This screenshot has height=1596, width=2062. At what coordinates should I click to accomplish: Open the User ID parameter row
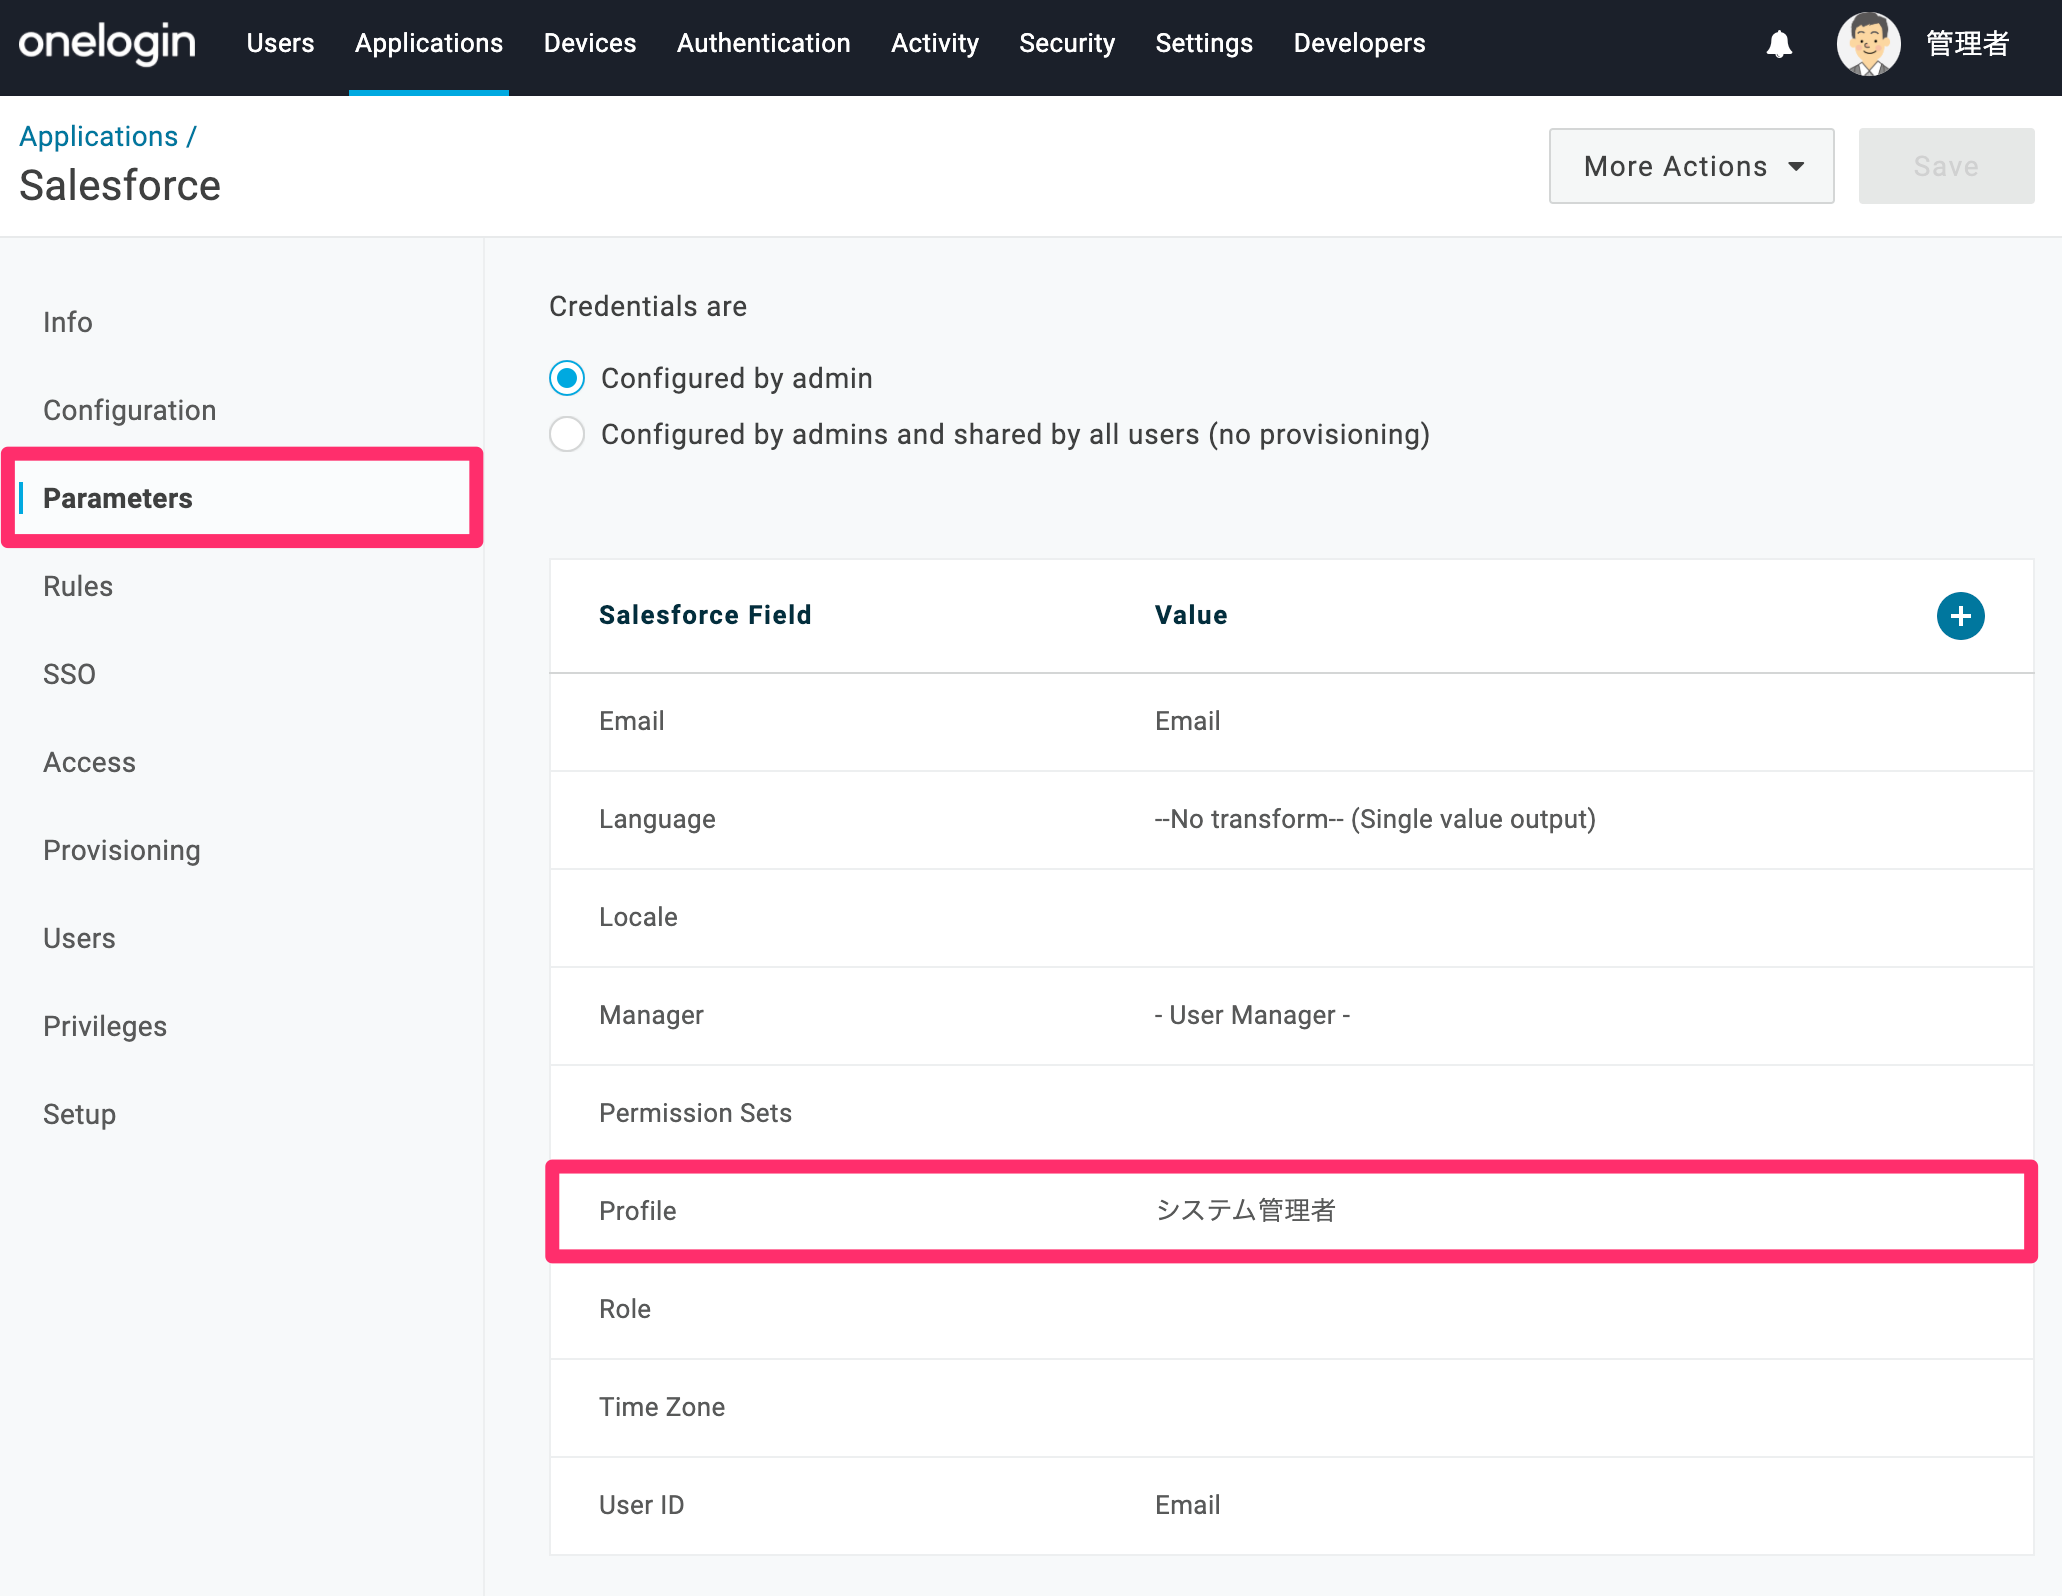[1291, 1506]
